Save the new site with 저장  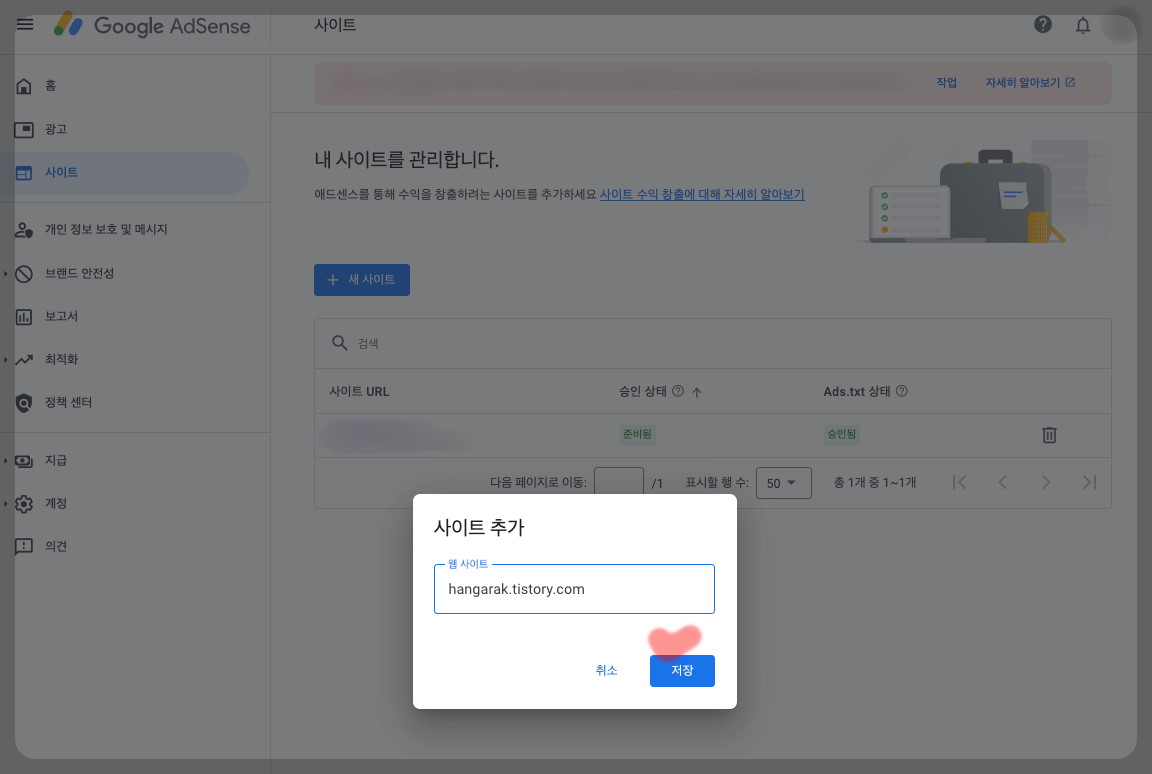[682, 671]
